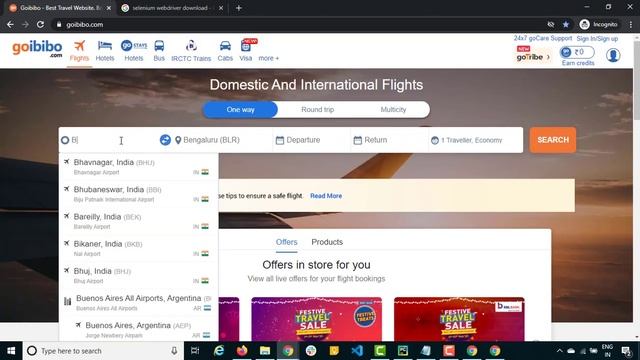The height and width of the screenshot is (360, 640).
Task: Open the user profile avatar
Action: click(613, 55)
